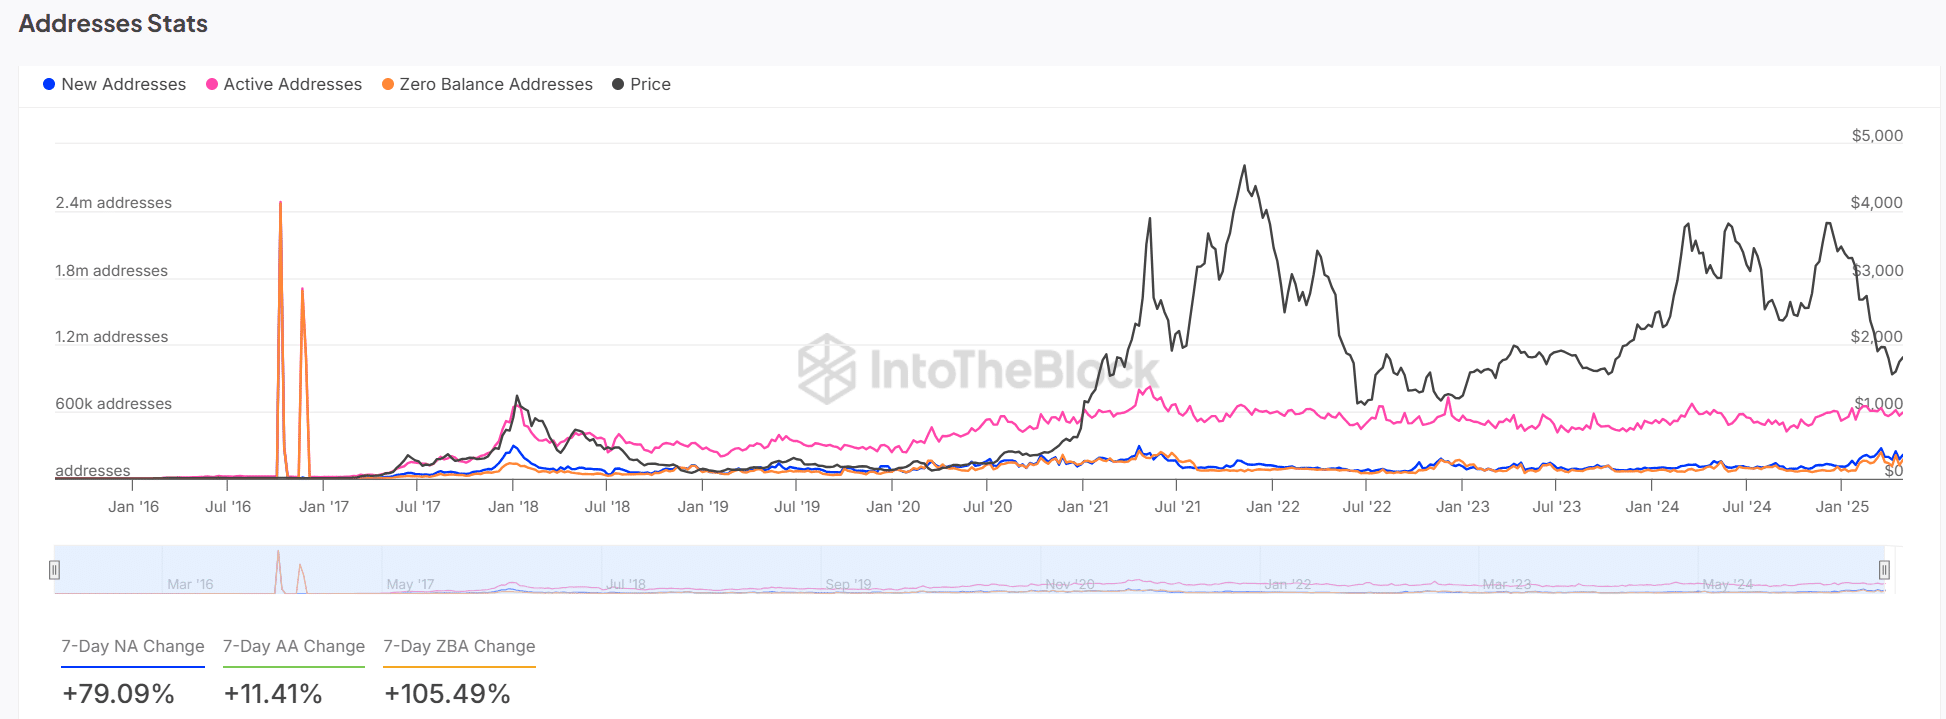Click the +79.09% change value
This screenshot has width=1946, height=719.
(x=118, y=694)
